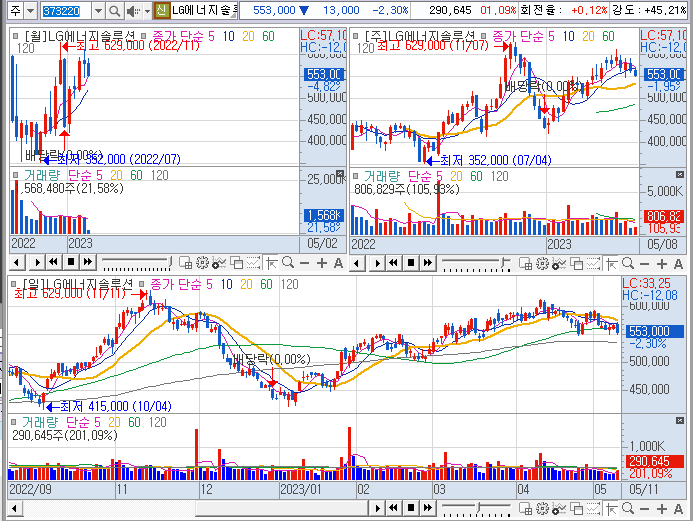Fast-forward monthly chart with double right arrows

pyautogui.click(x=88, y=262)
